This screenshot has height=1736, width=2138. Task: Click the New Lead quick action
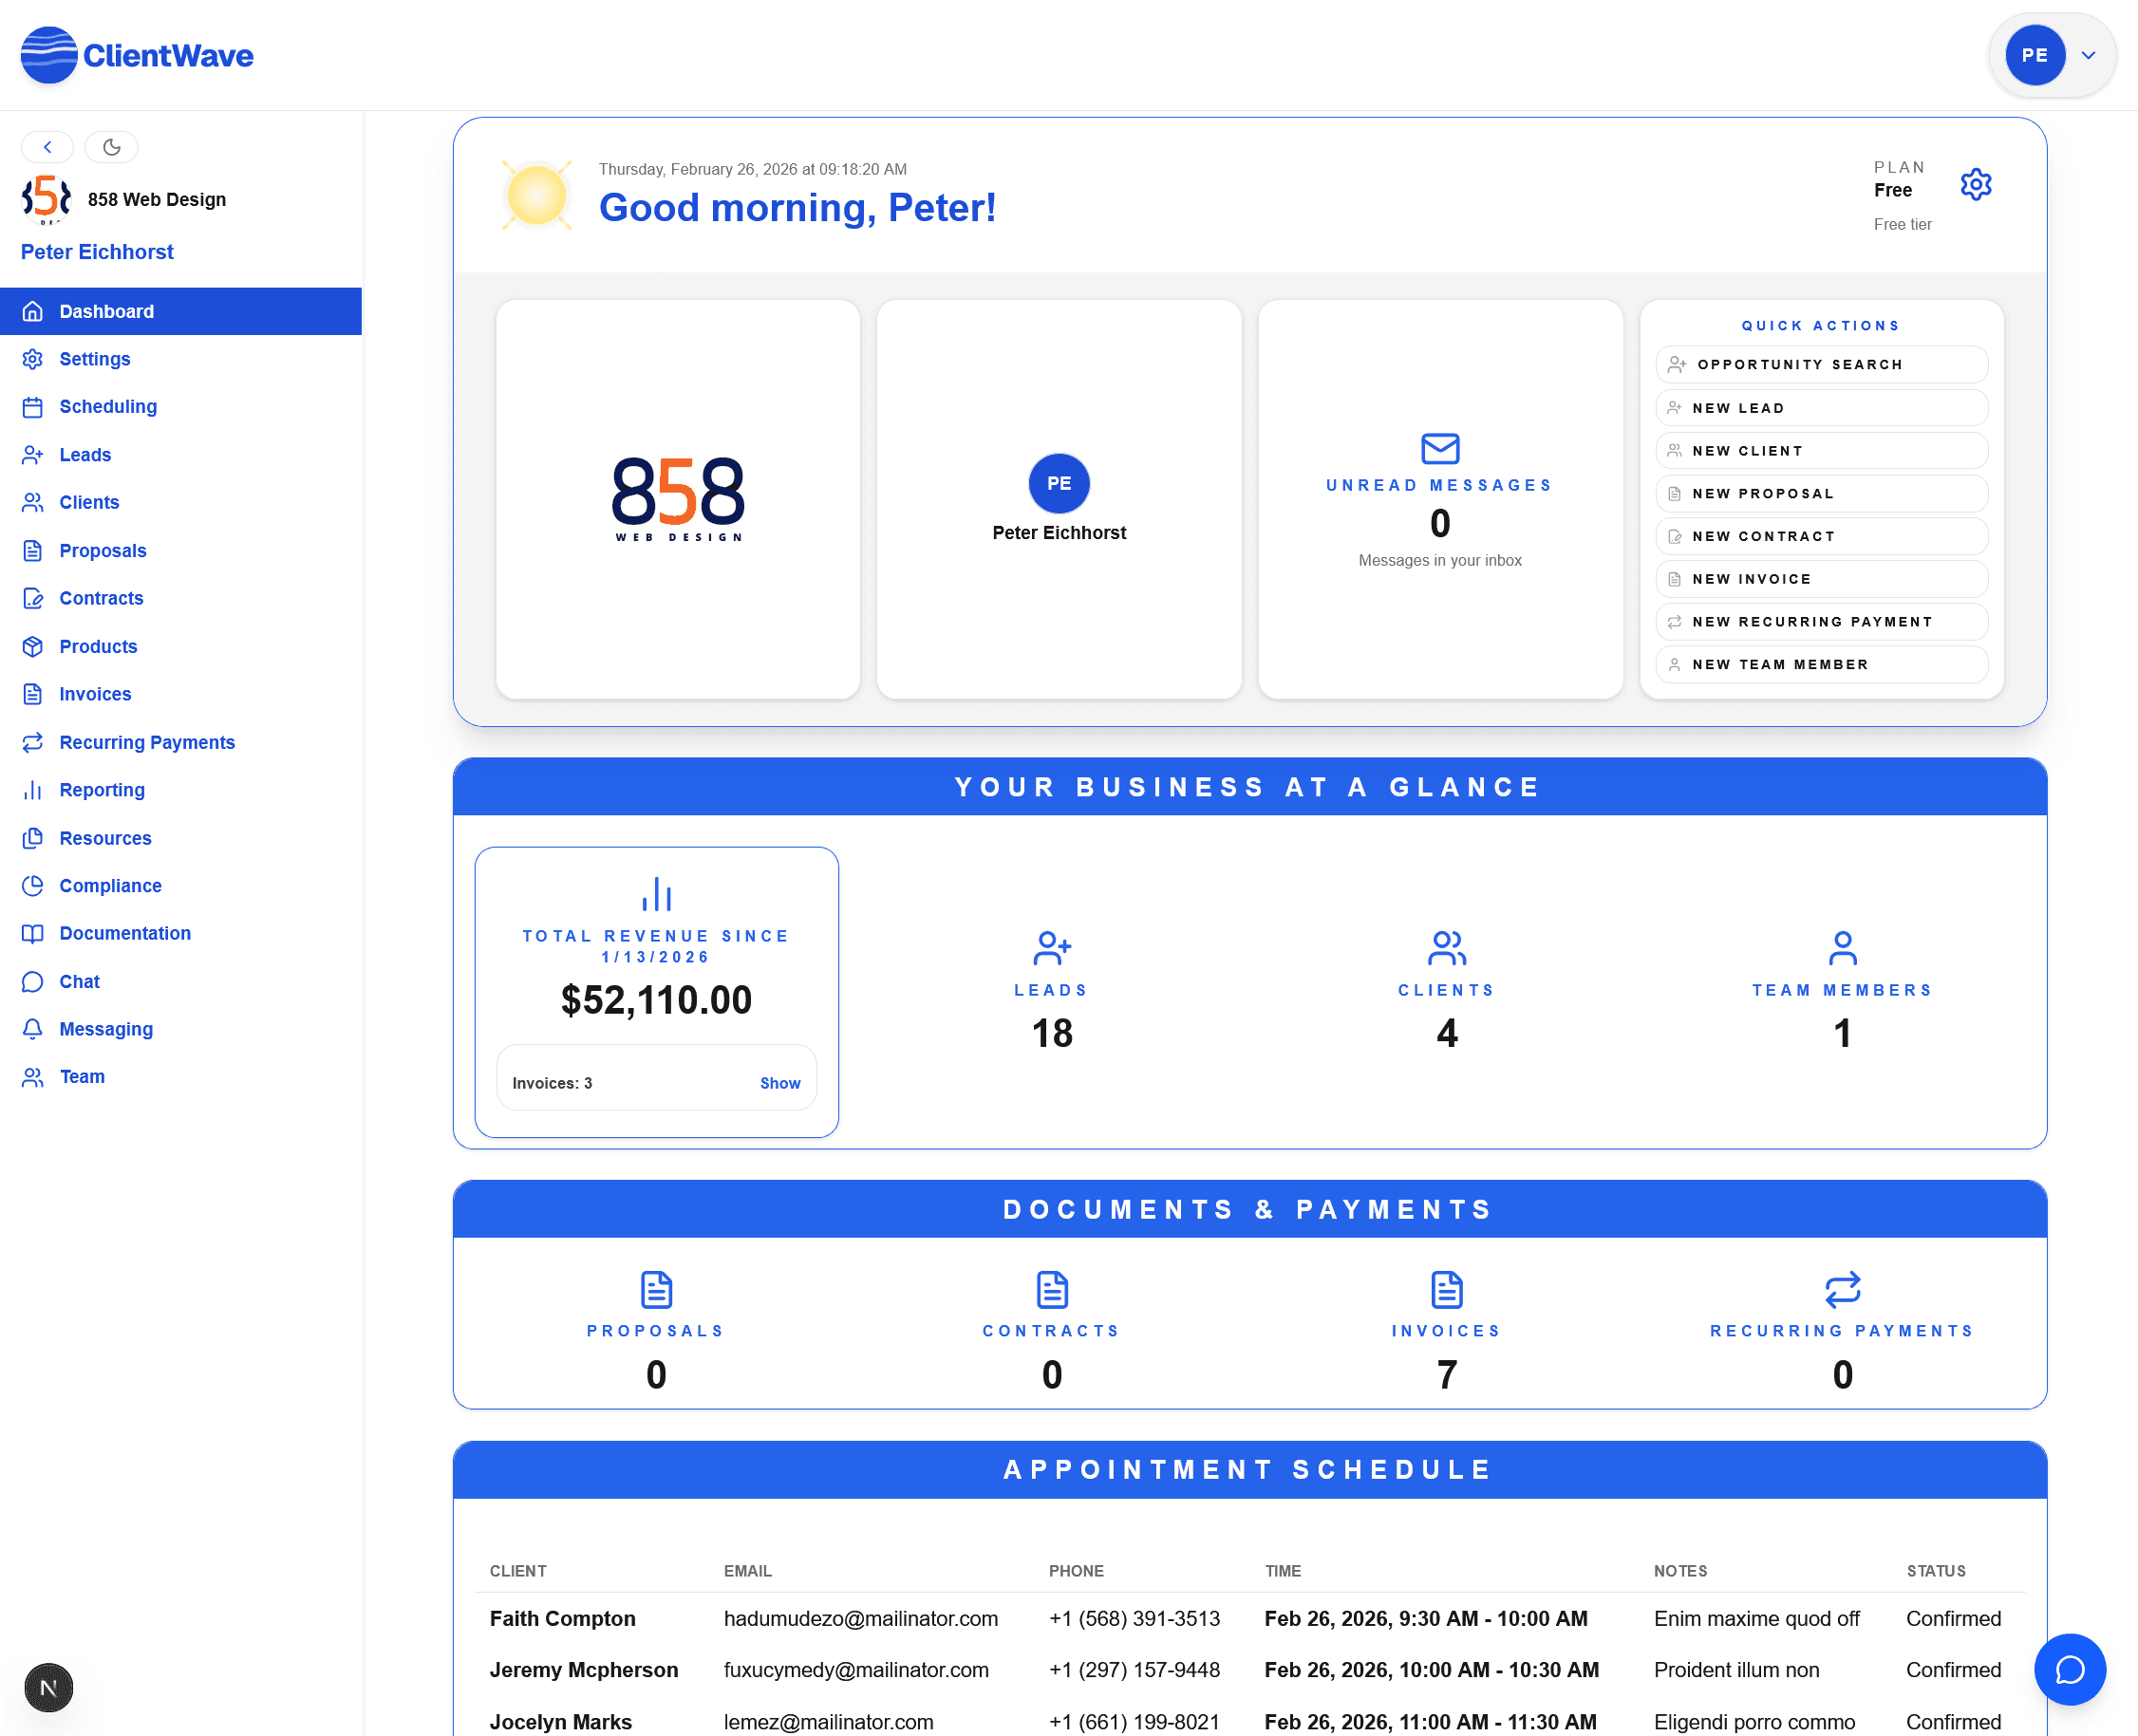click(1820, 407)
